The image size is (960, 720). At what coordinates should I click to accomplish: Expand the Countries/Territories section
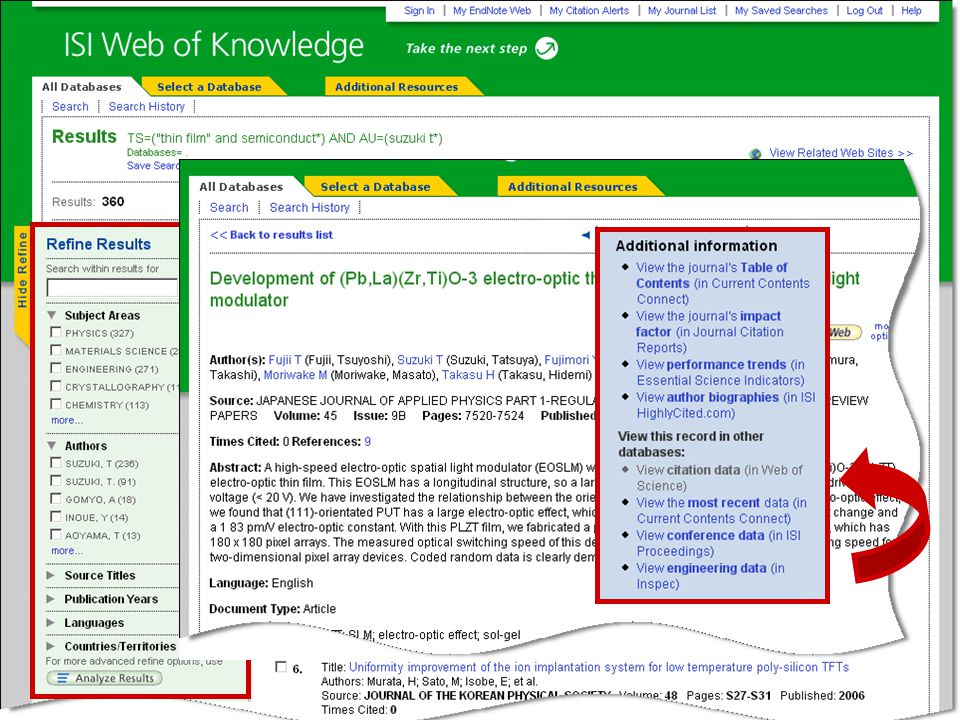click(51, 646)
